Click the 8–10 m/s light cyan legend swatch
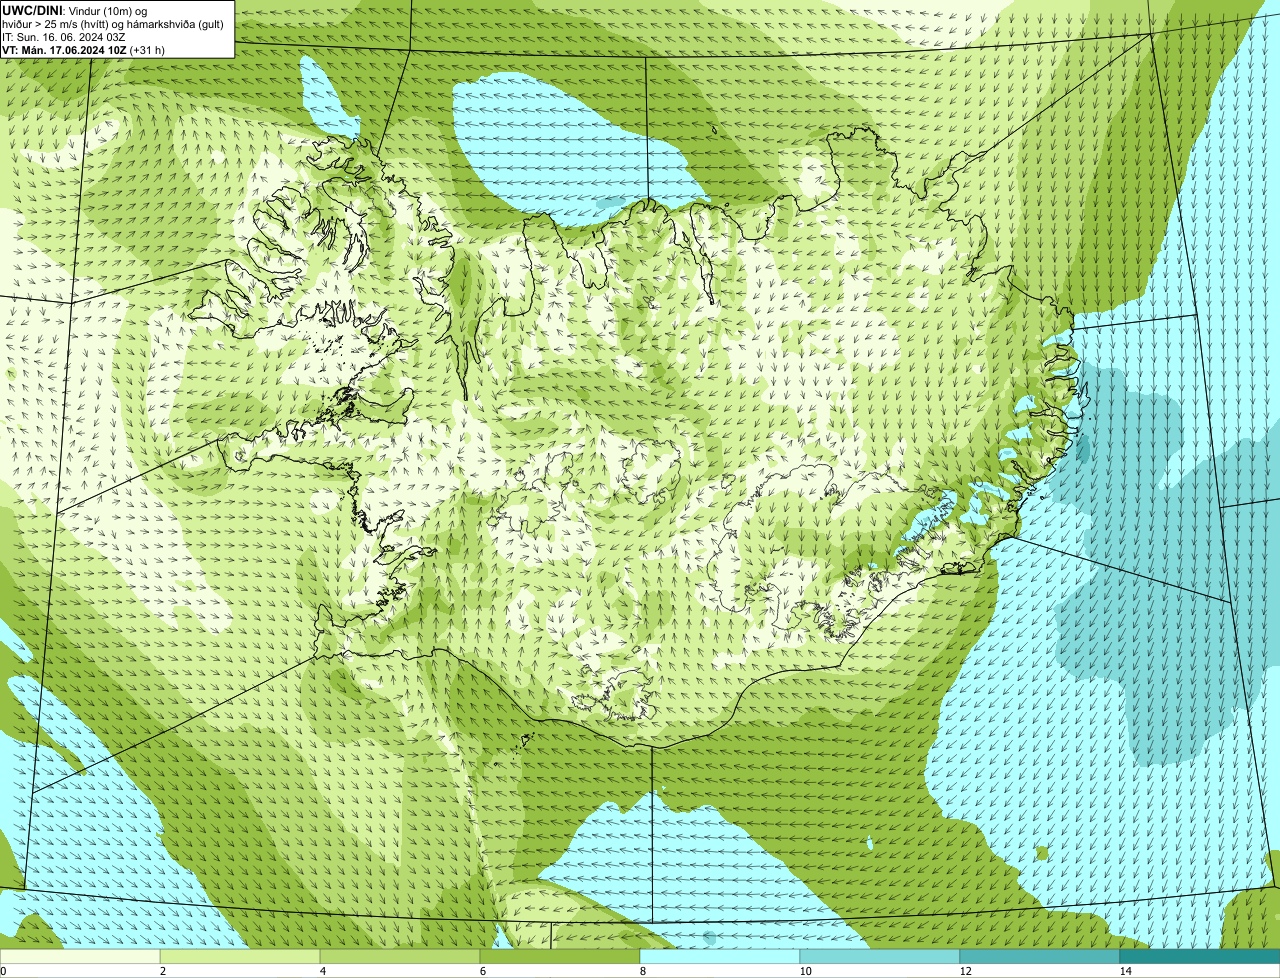 [720, 956]
